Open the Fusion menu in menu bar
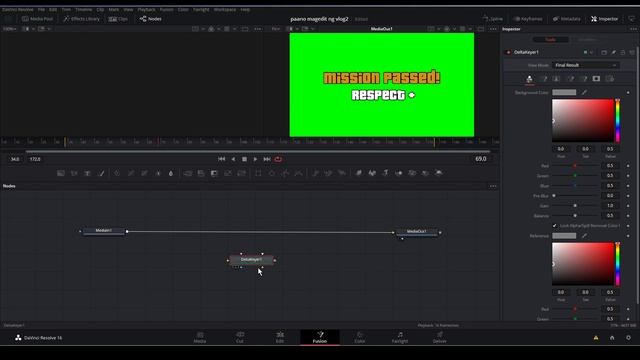 (x=166, y=9)
